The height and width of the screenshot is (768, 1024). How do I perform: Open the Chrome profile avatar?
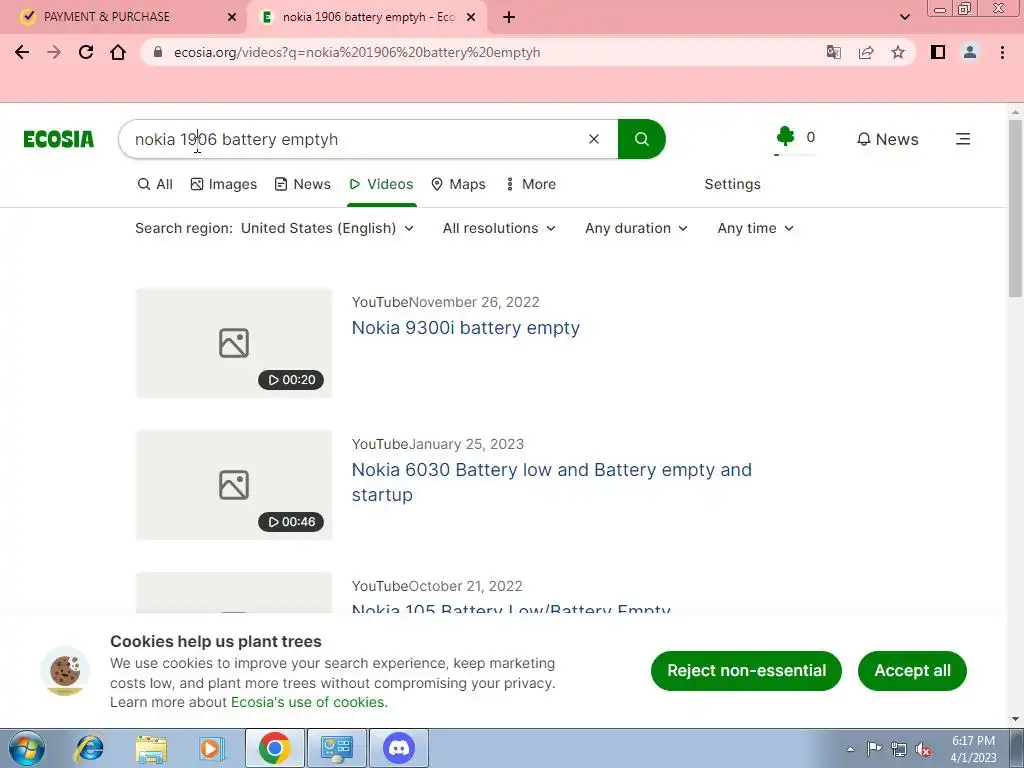(970, 52)
